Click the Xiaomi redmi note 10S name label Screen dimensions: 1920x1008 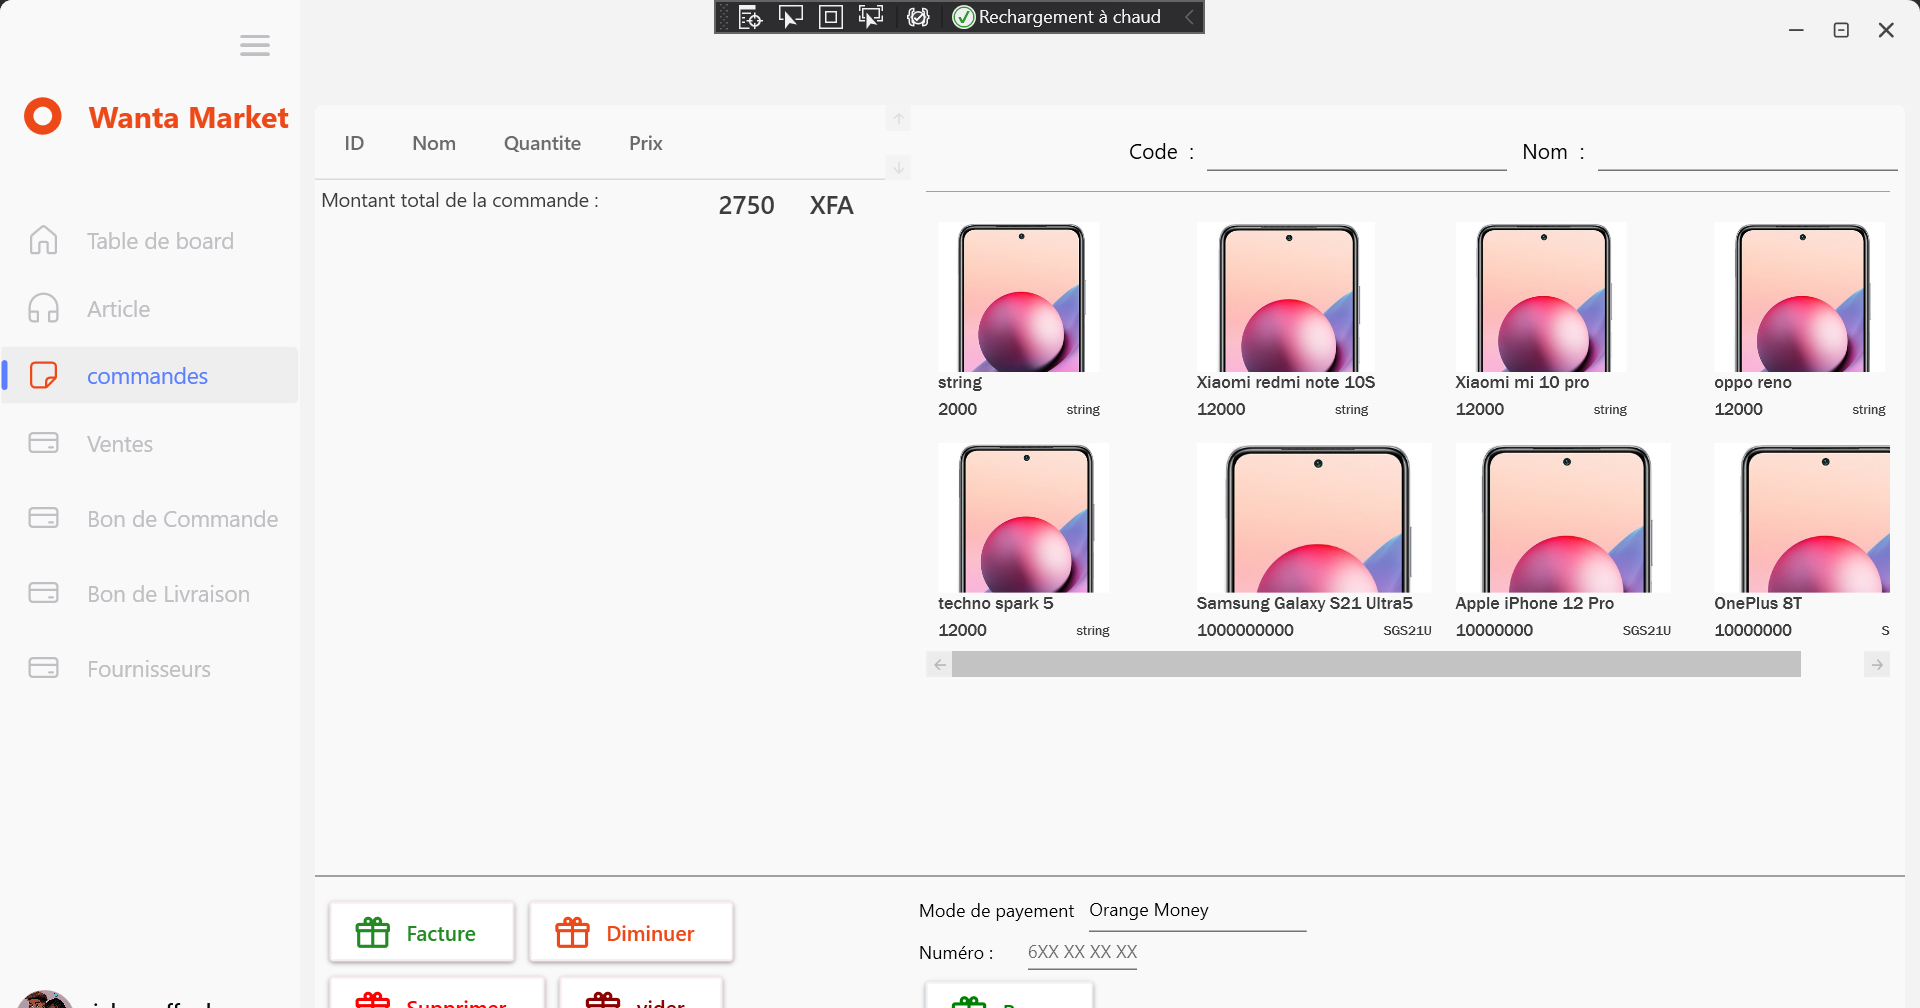(1286, 382)
